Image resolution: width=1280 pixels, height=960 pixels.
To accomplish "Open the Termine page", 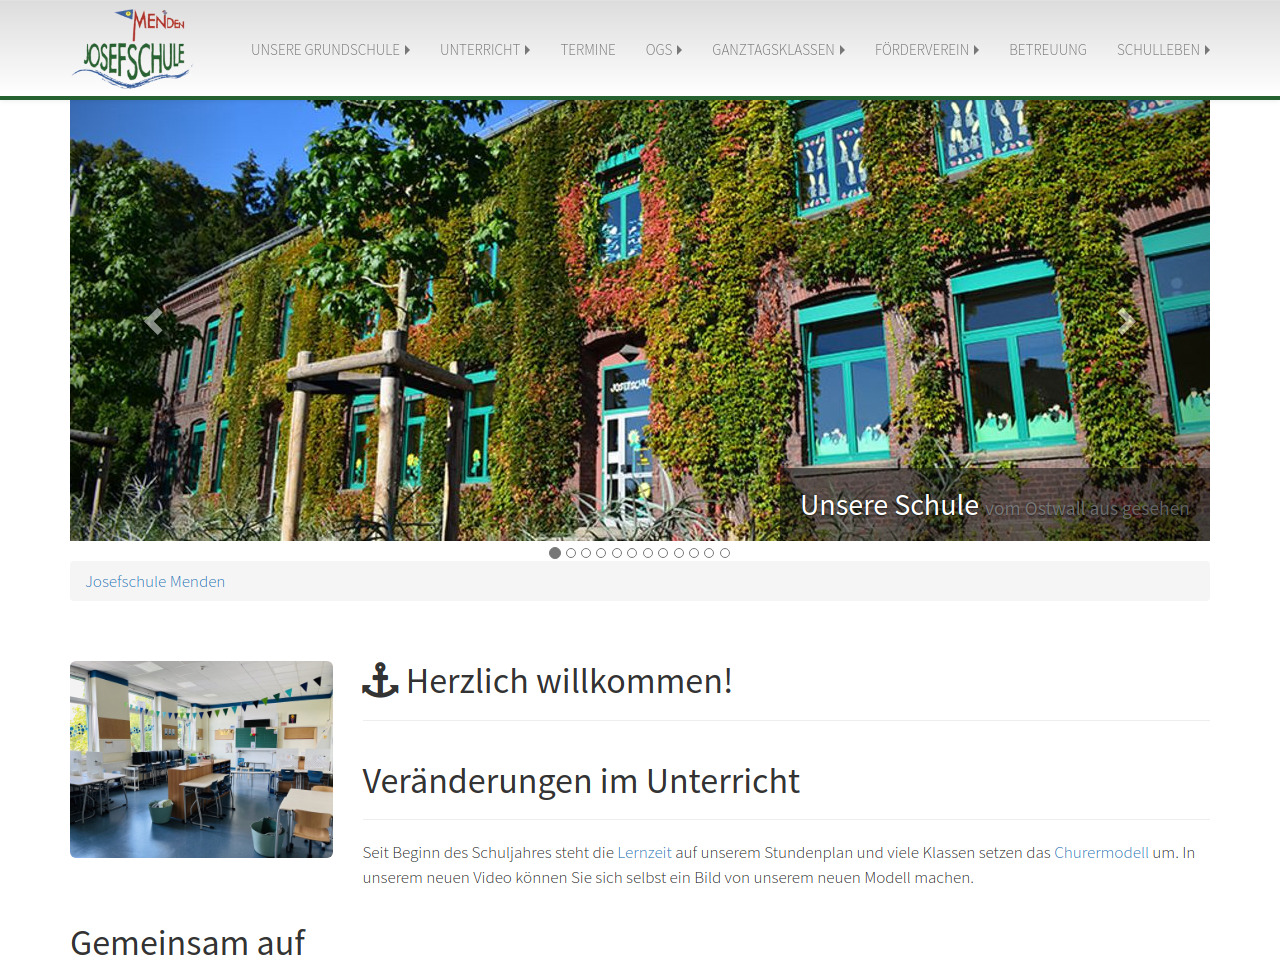I will [588, 50].
